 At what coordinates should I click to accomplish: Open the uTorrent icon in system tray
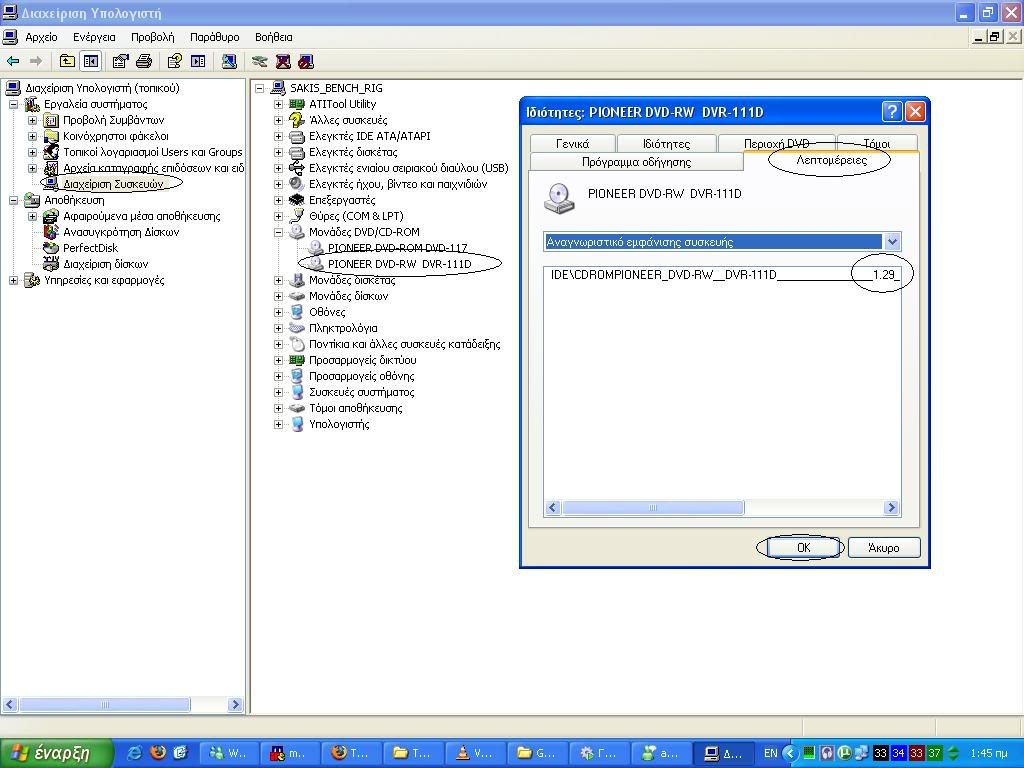click(844, 753)
